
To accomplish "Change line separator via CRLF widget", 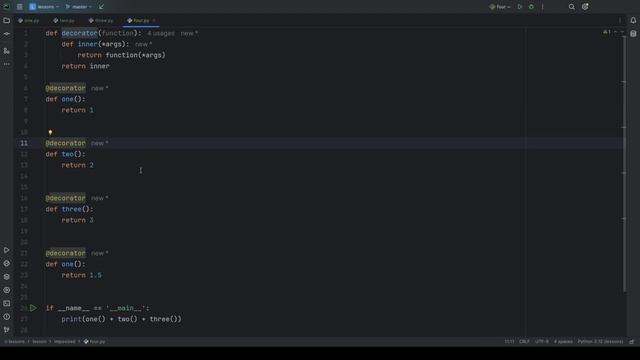I will coord(524,341).
